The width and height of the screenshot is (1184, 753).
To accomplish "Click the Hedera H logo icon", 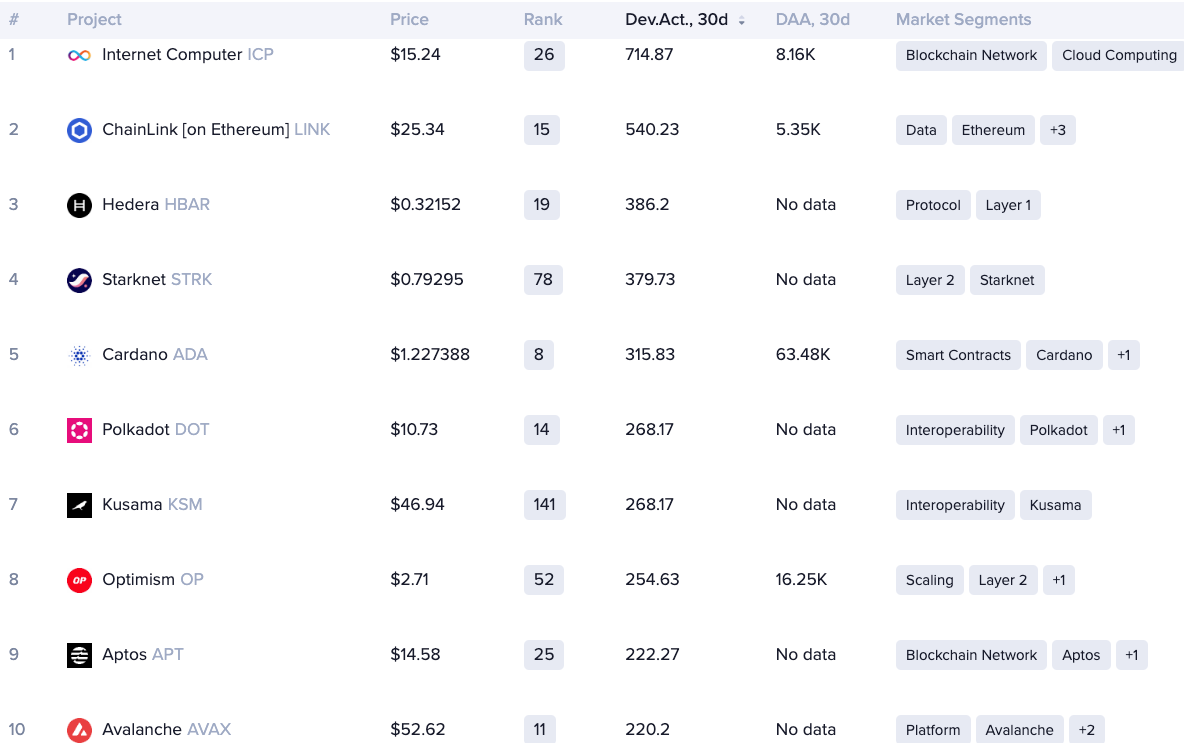I will [x=79, y=205].
